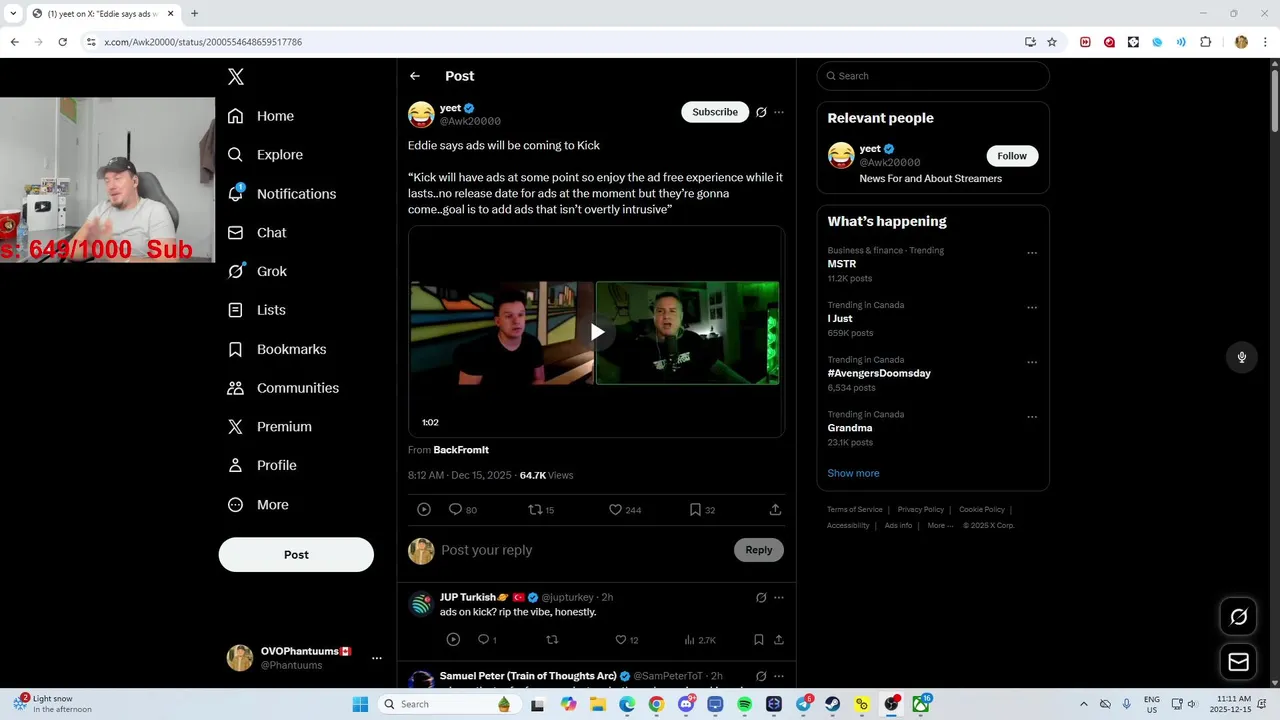
Task: View analytics for JUP Turkish's reply
Action: click(700, 640)
